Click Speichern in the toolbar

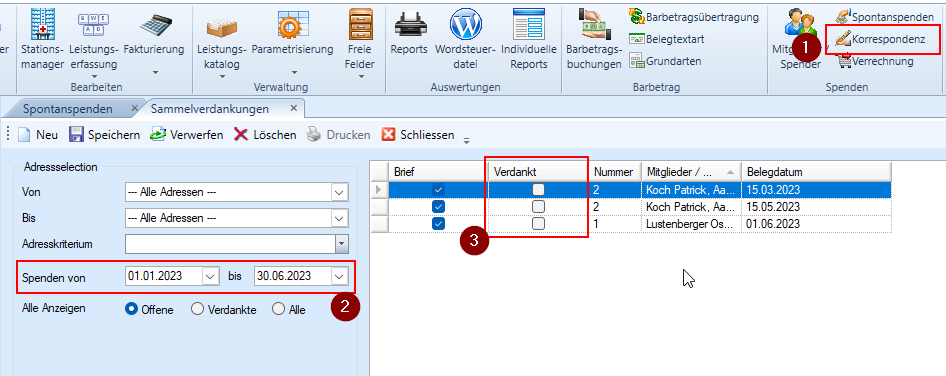click(104, 135)
